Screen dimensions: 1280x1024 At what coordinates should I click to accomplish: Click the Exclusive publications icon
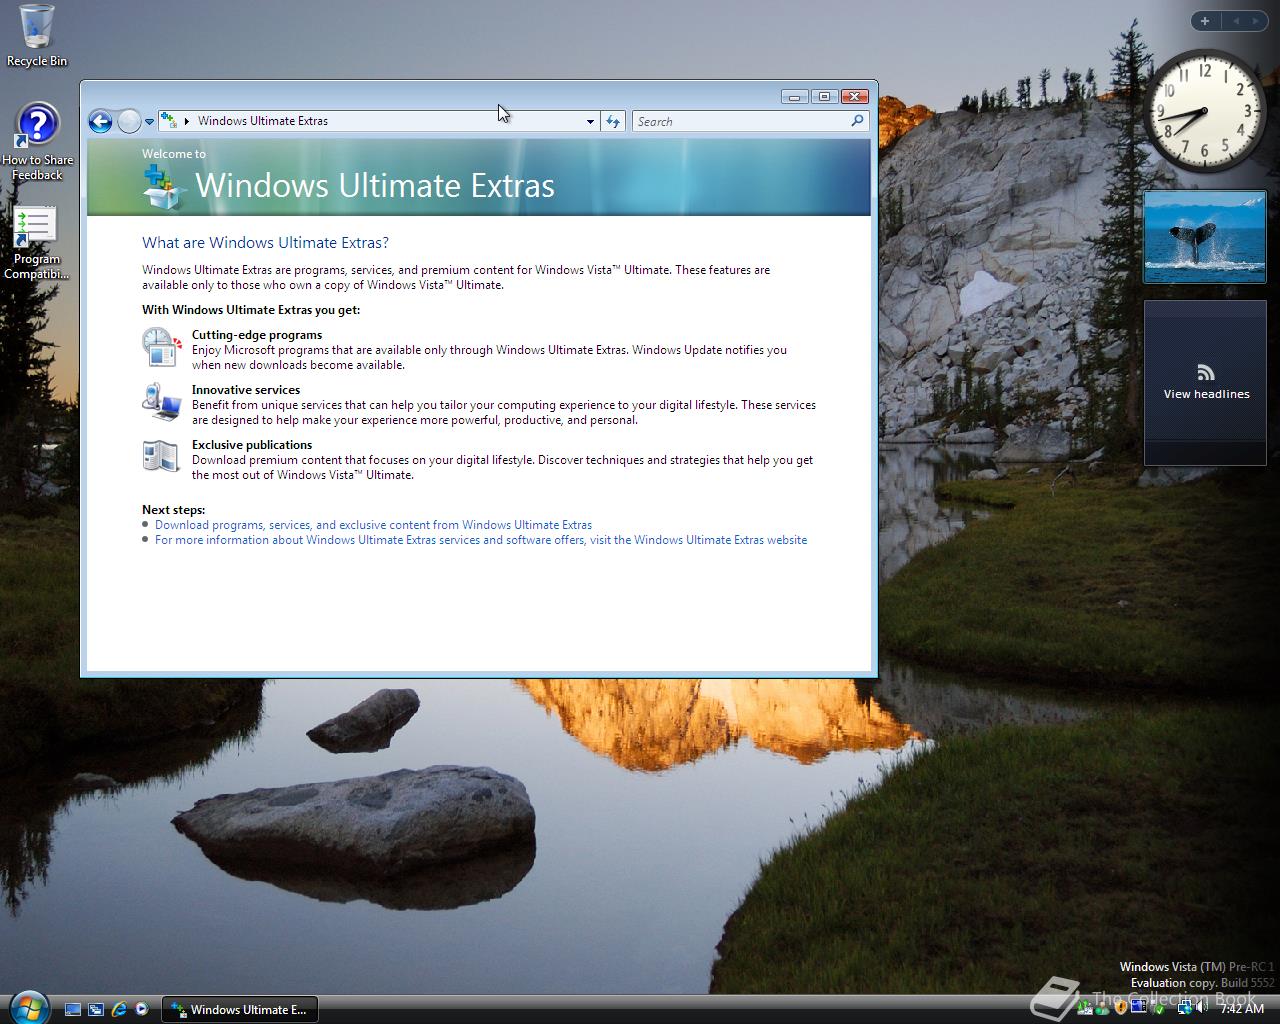click(161, 457)
